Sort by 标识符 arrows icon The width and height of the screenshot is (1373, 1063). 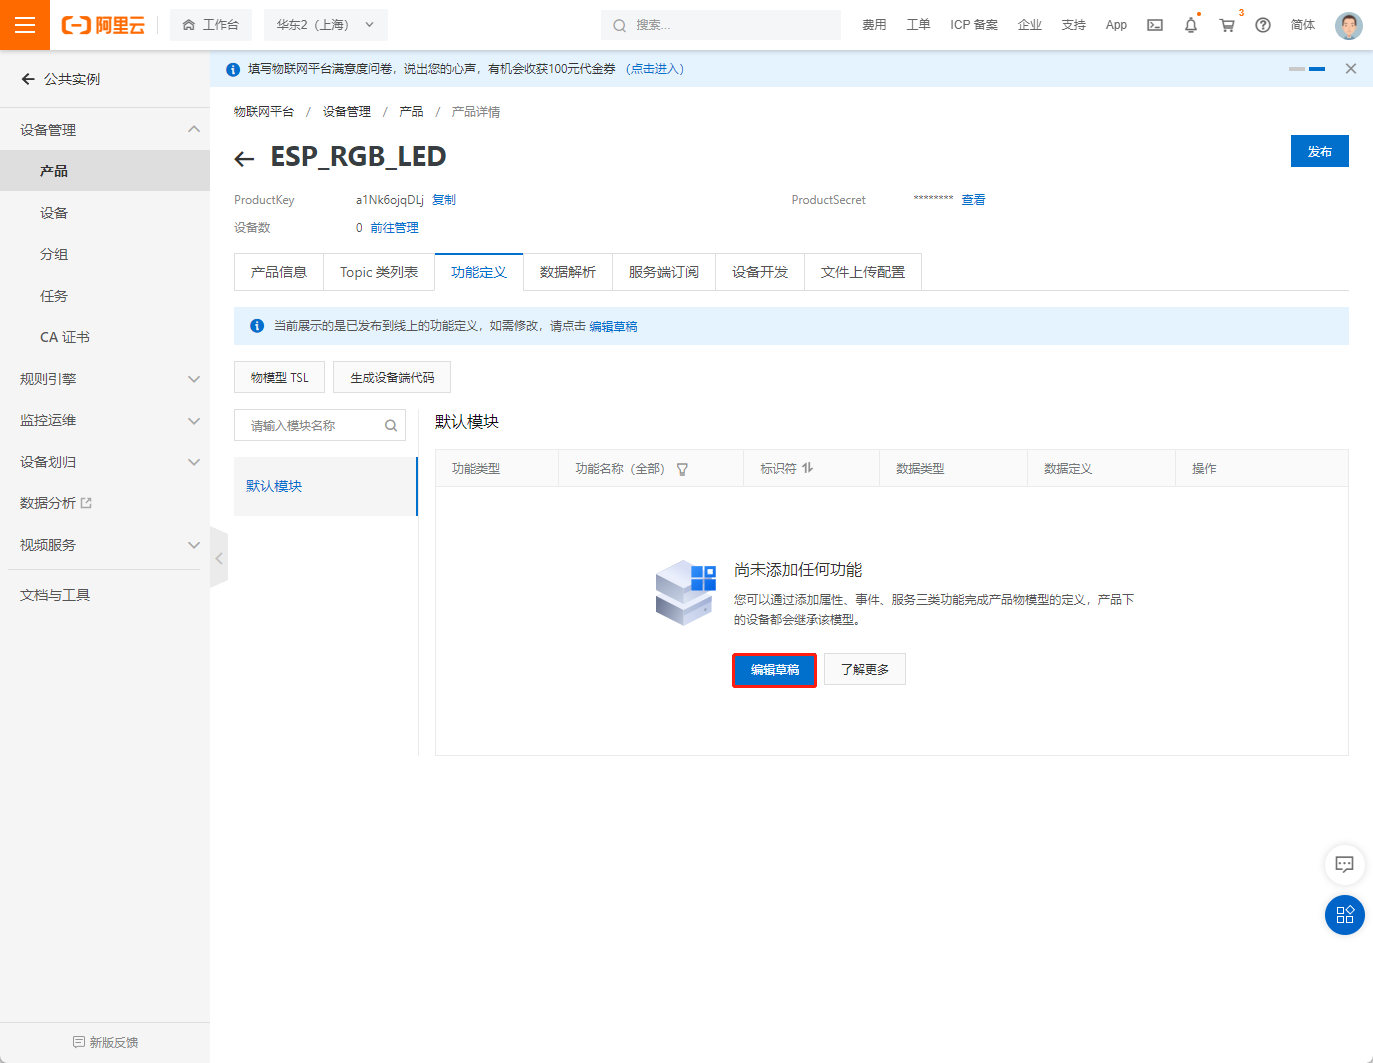coord(808,468)
